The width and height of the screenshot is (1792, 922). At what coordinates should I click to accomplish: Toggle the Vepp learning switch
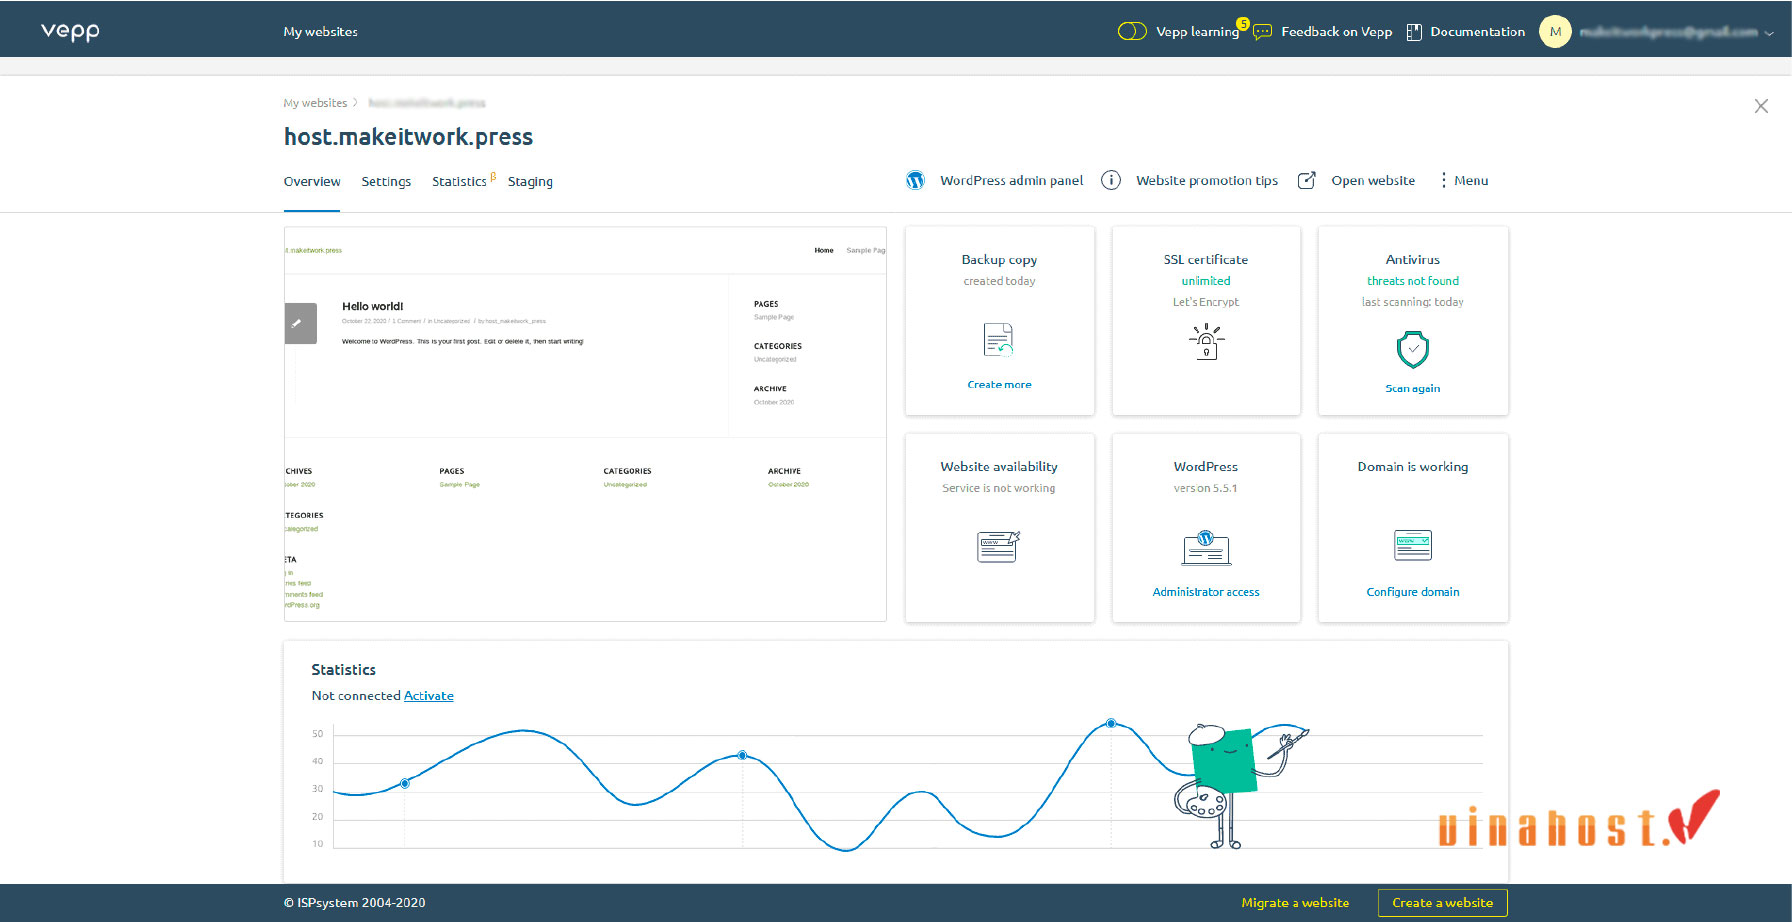click(1132, 31)
